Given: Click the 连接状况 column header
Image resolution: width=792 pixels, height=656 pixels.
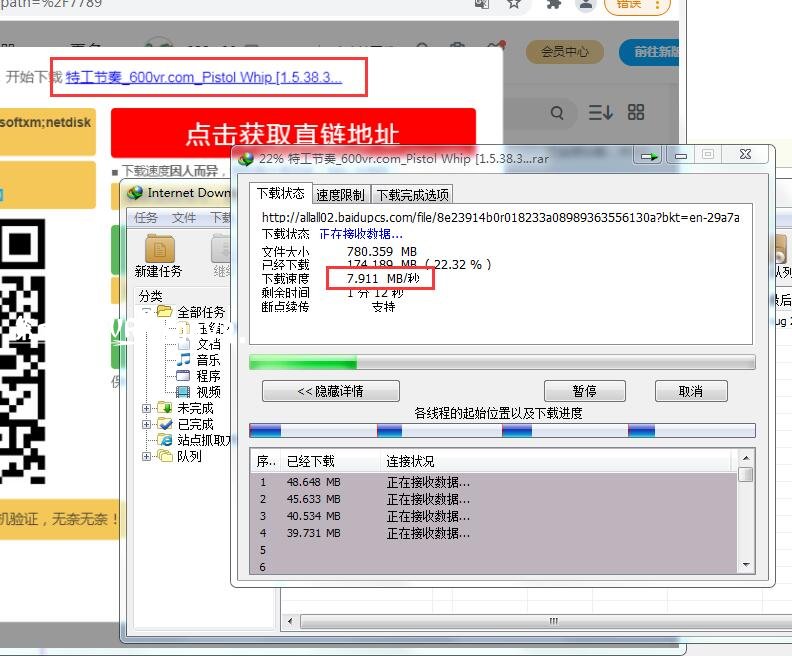Looking at the screenshot, I should [556, 461].
